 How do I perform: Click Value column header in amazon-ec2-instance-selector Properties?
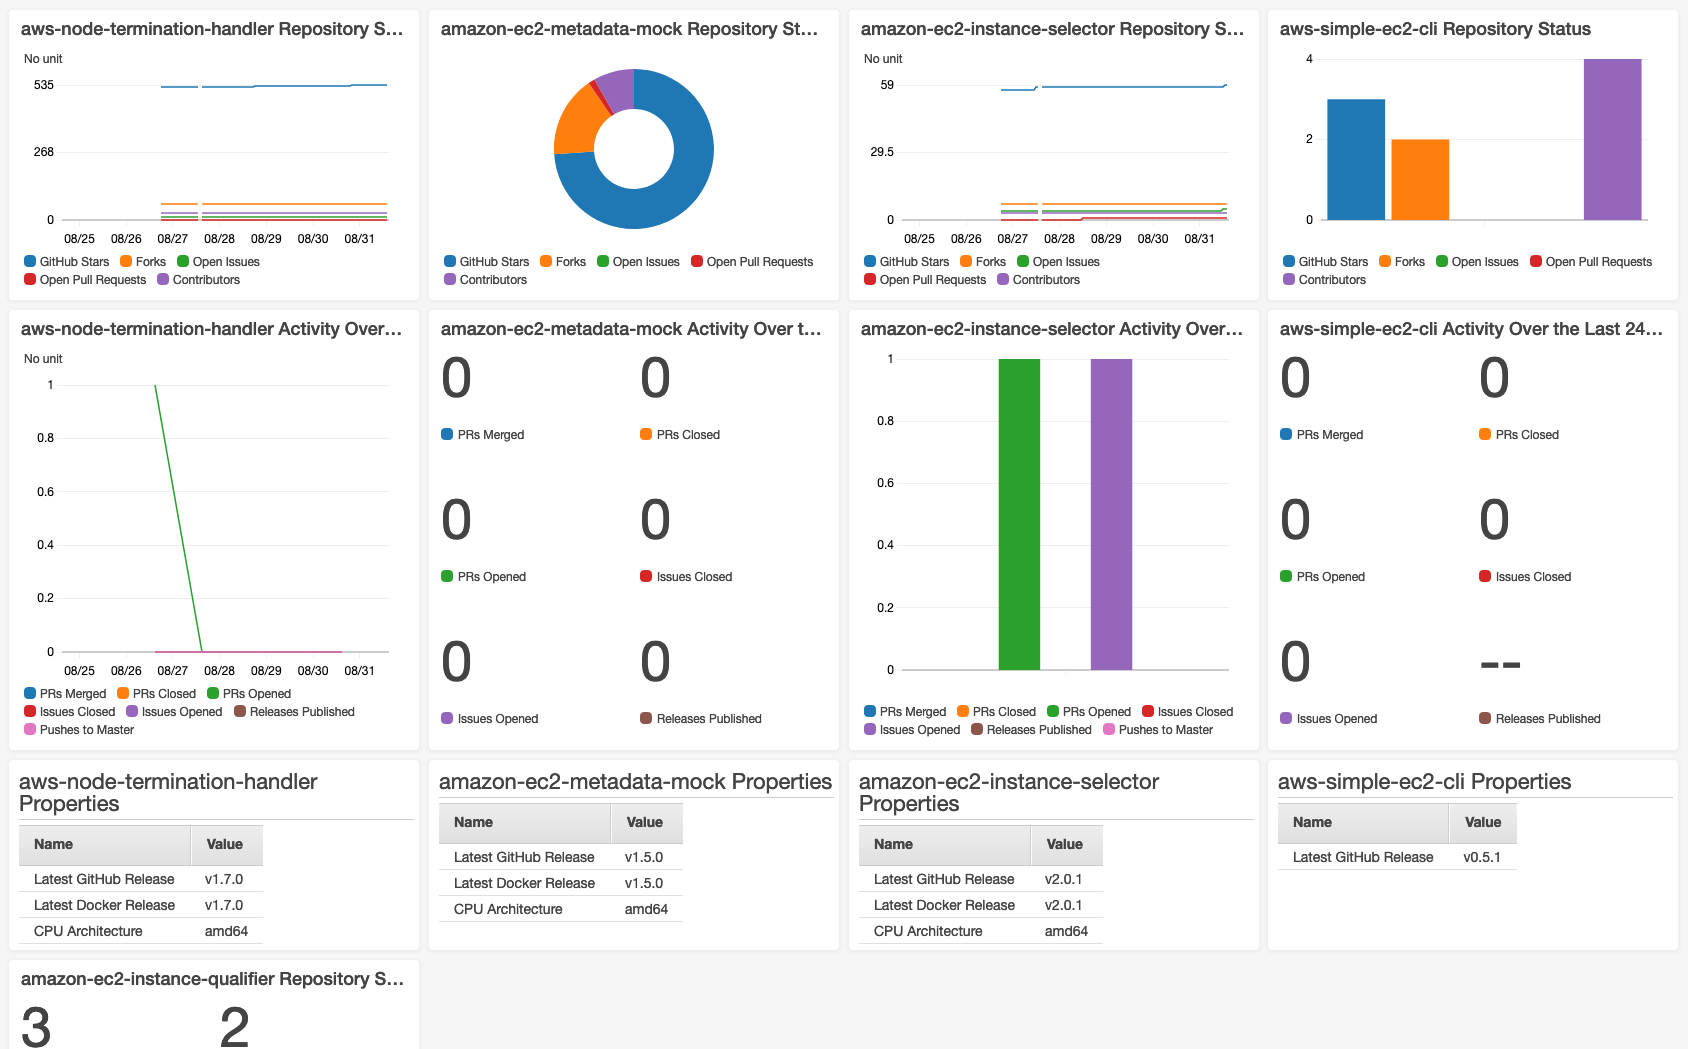pos(1067,844)
